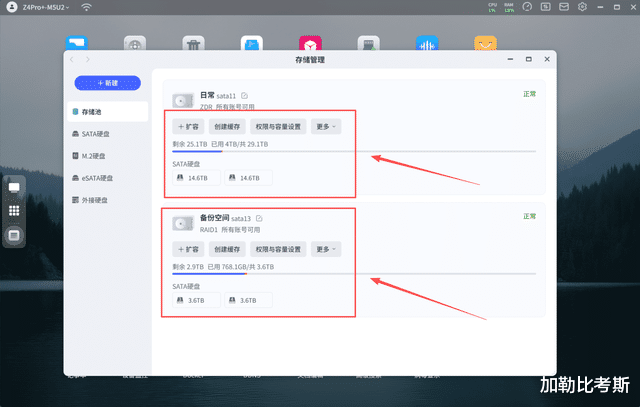Open the trash bin desktop app icon
Viewport: 640px width, 407px height.
click(193, 43)
